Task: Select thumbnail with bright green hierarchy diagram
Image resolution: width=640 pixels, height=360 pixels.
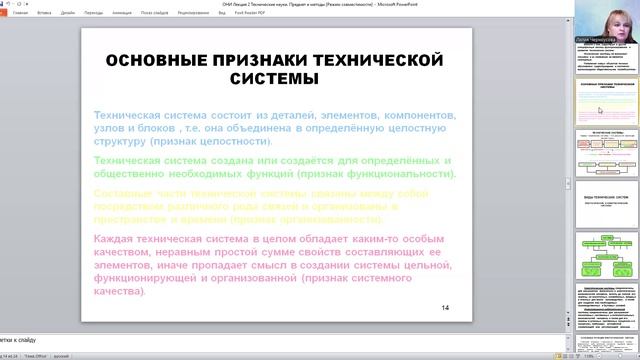Action: click(x=607, y=256)
